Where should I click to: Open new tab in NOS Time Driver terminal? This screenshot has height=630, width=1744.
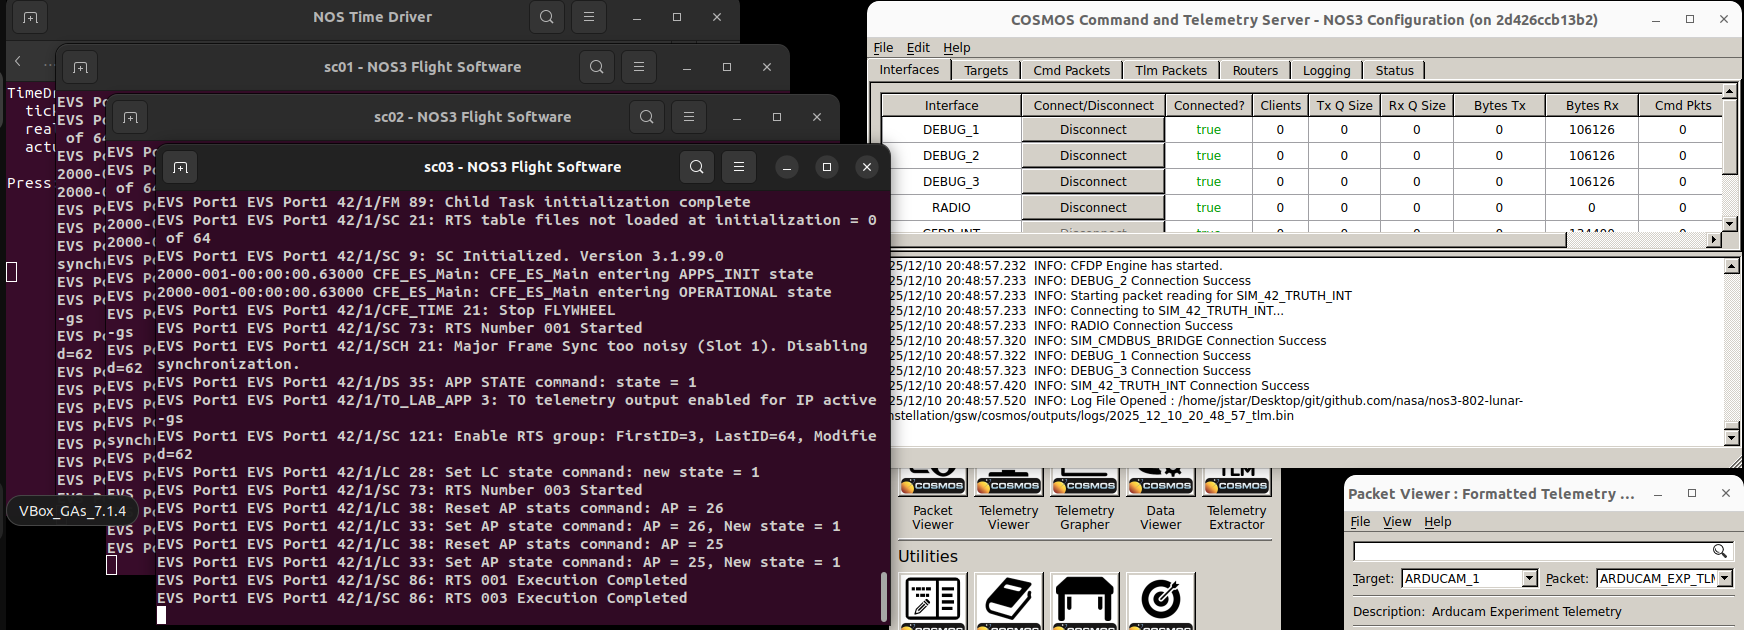pos(30,17)
